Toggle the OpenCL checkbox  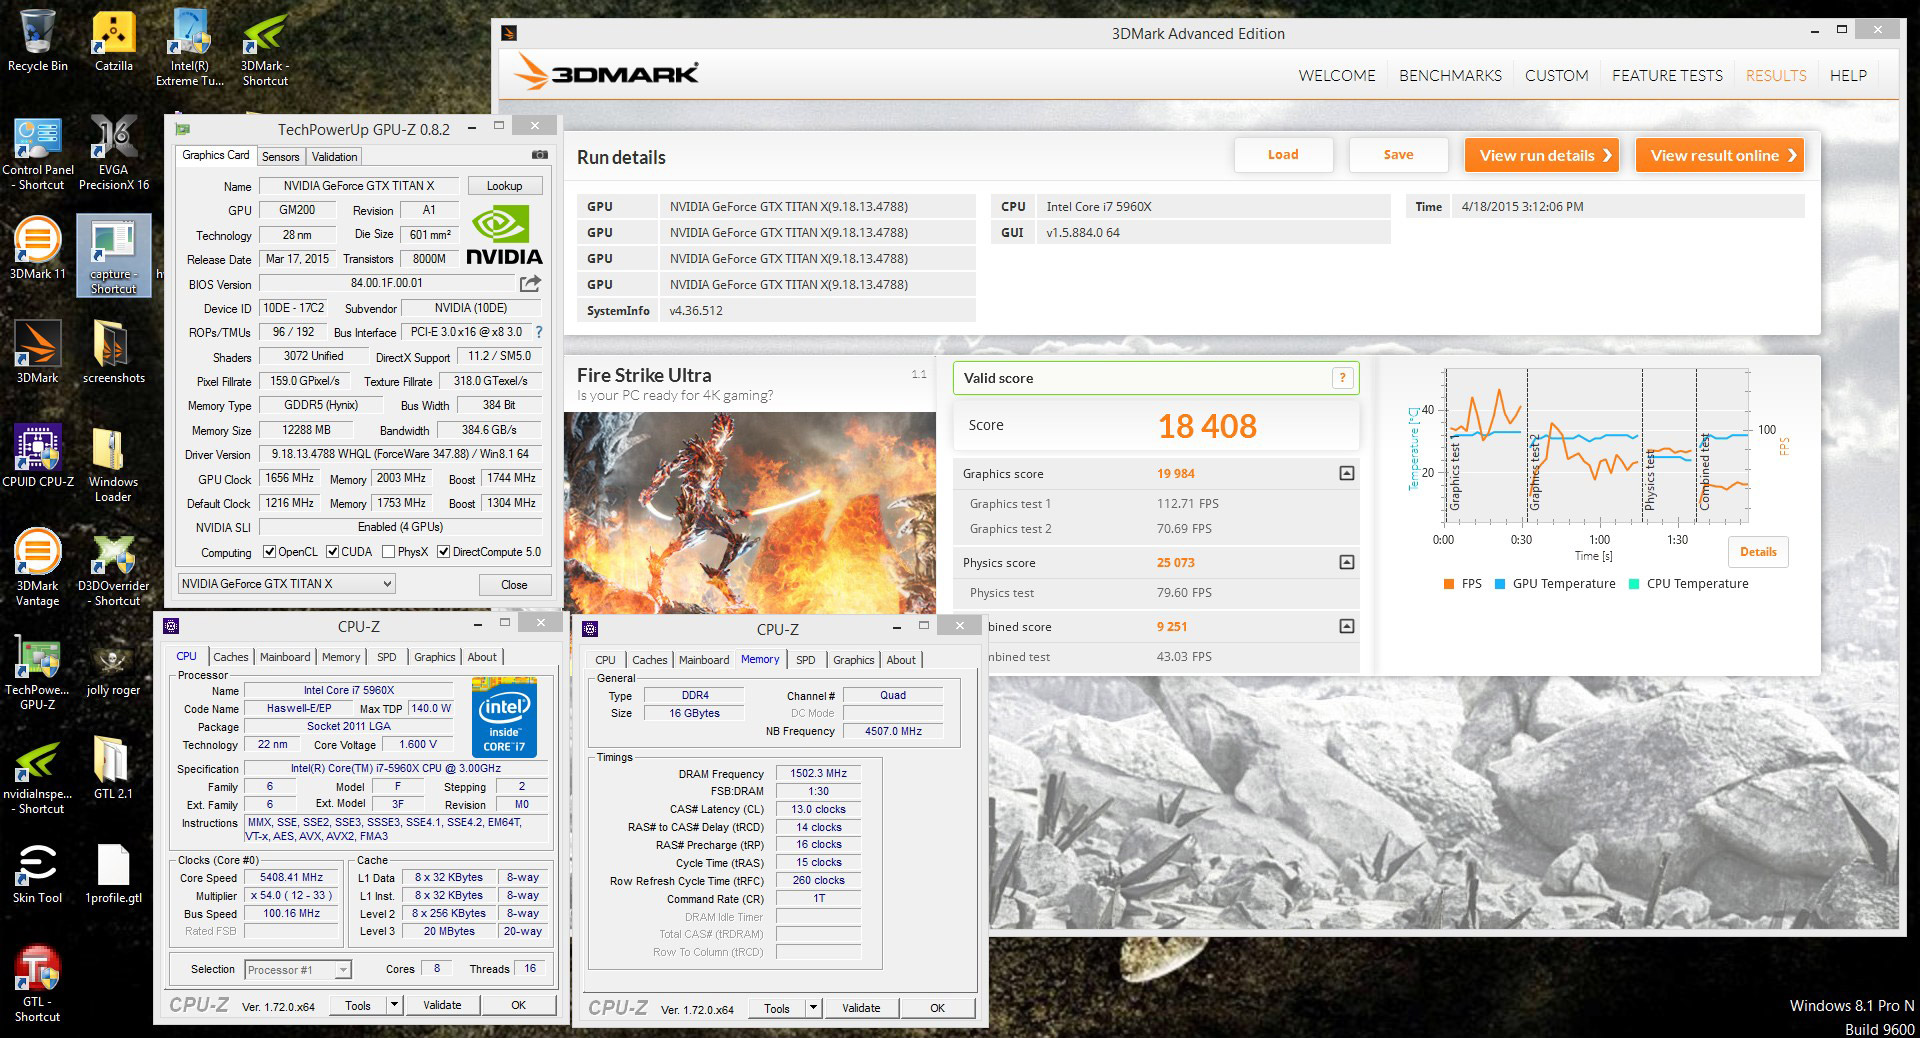pos(269,552)
